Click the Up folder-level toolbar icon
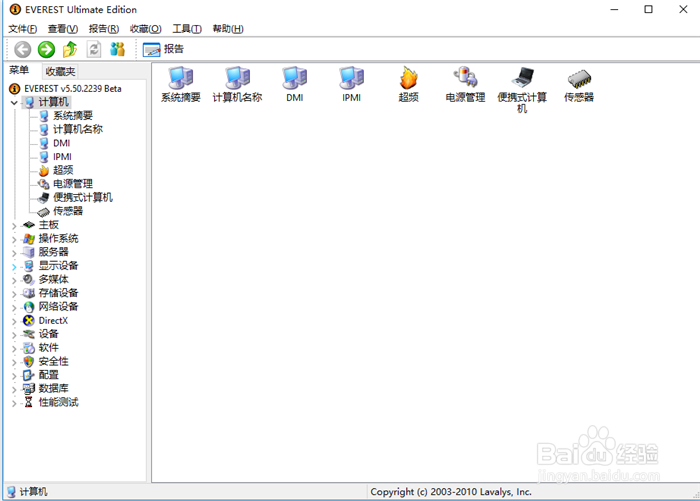Image resolution: width=700 pixels, height=501 pixels. [70, 49]
